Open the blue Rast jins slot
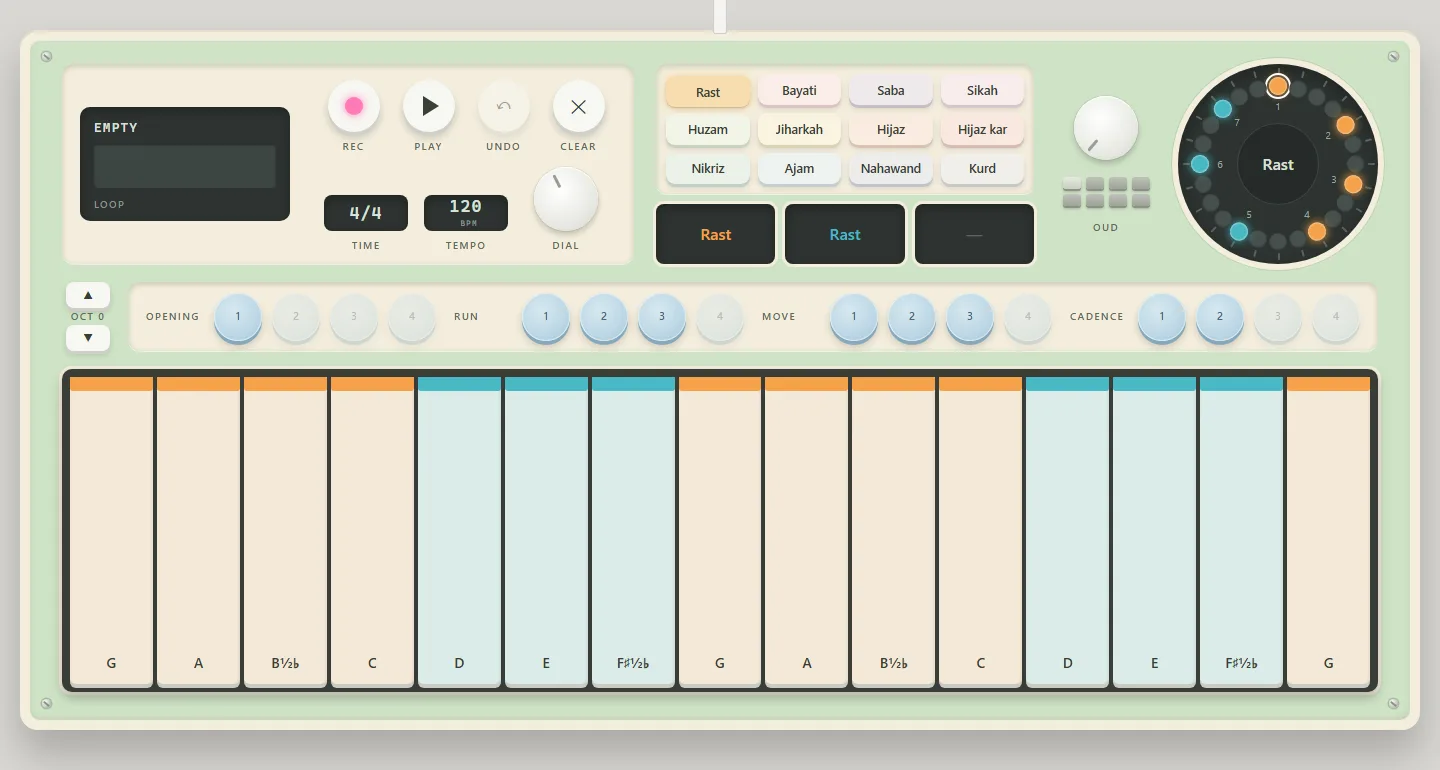The image size is (1440, 770). [x=845, y=235]
